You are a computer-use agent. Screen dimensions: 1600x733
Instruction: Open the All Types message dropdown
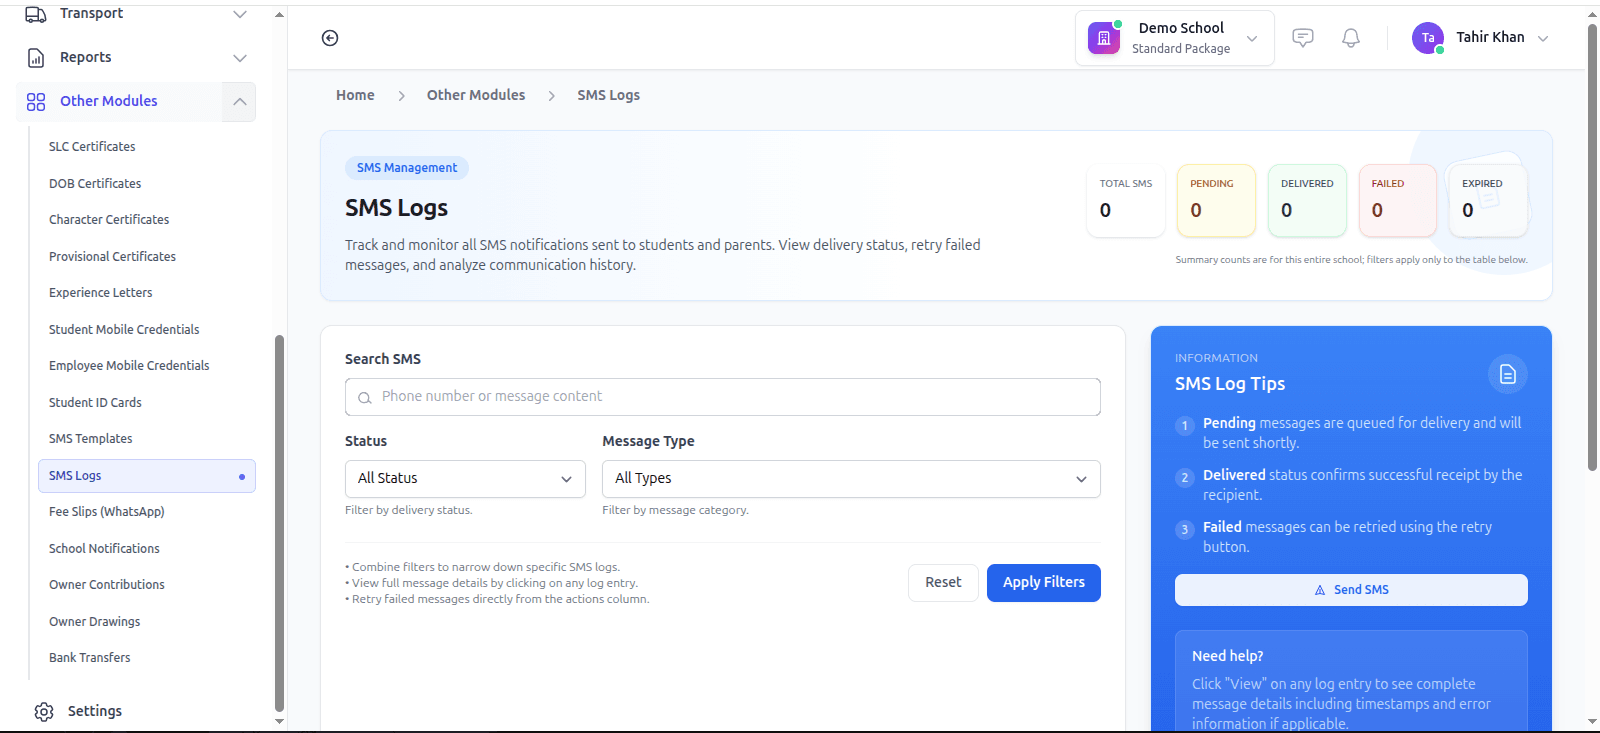pos(851,479)
